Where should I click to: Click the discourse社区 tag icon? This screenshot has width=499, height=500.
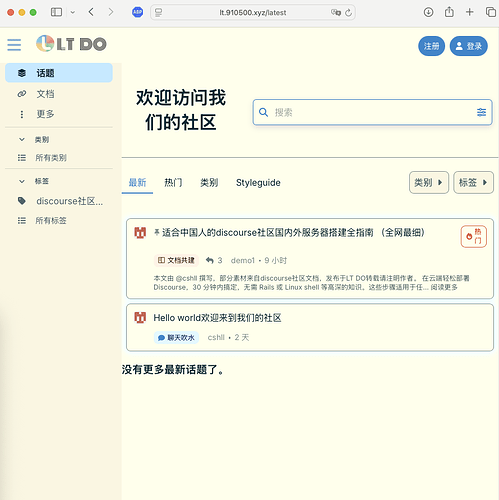pyautogui.click(x=22, y=201)
